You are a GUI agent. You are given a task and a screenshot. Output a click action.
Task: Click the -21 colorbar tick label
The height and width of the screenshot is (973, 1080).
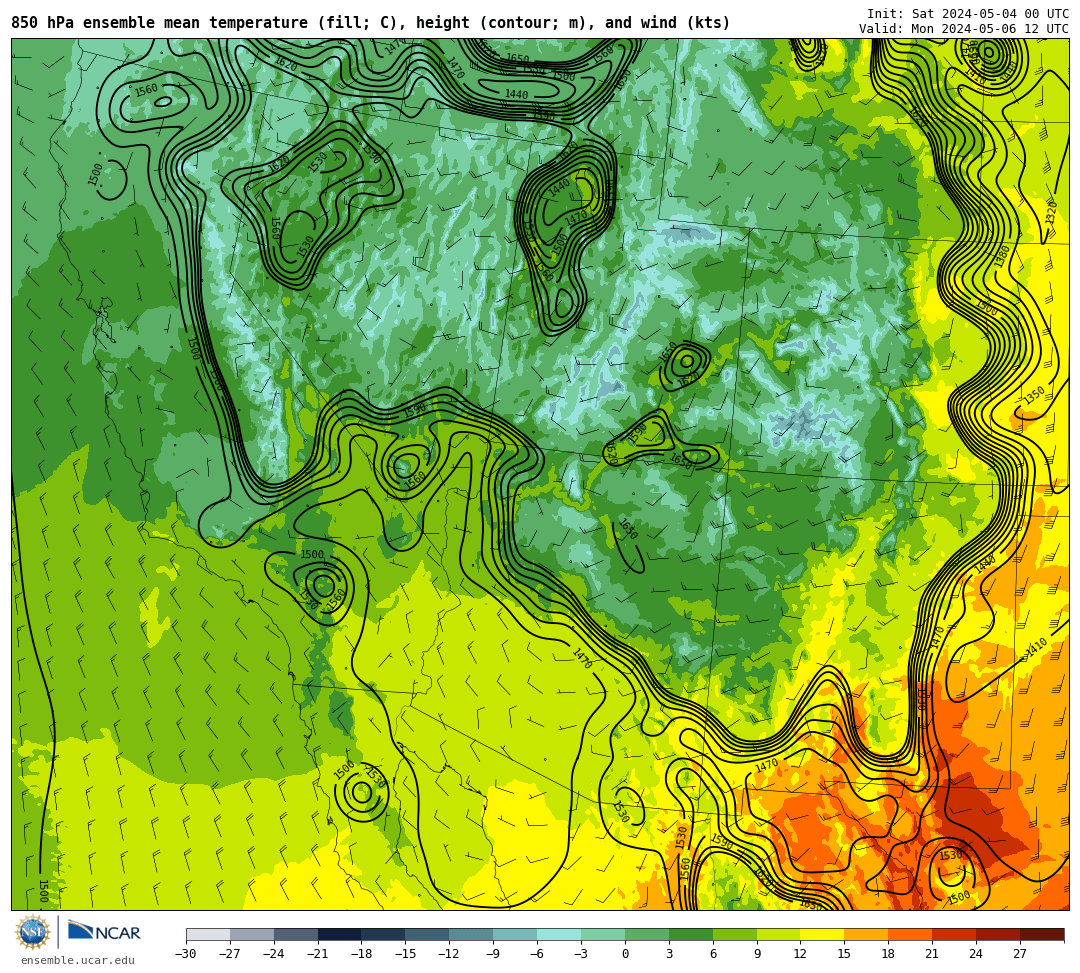[318, 954]
